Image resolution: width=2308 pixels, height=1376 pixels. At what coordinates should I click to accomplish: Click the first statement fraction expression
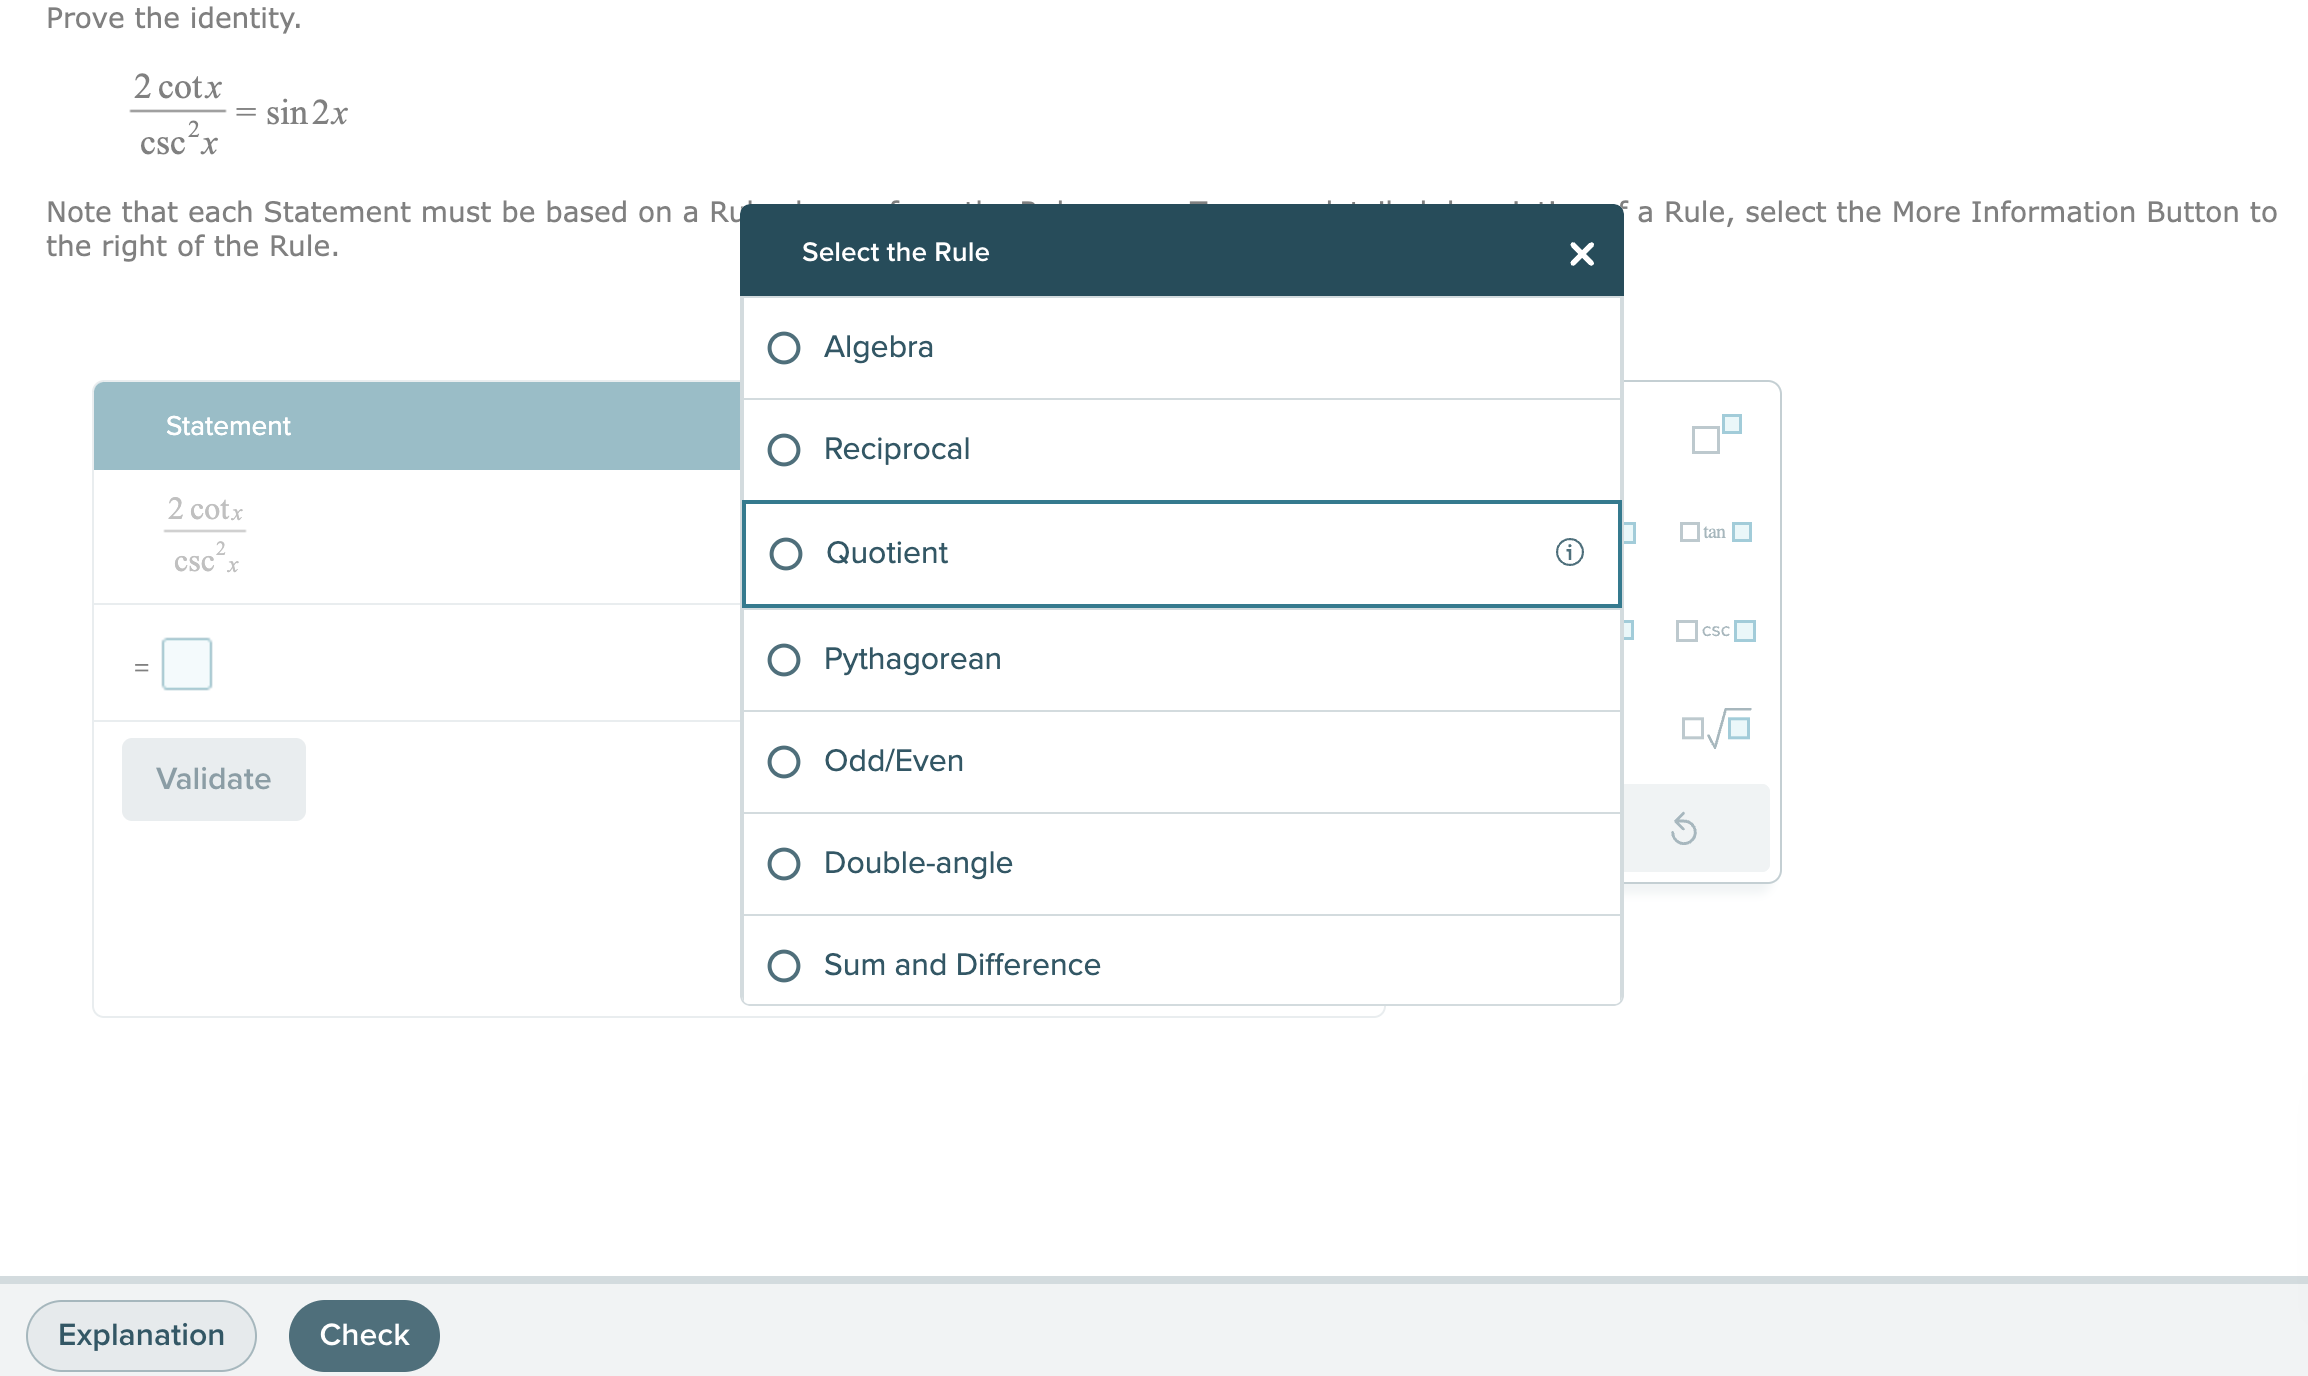(205, 536)
